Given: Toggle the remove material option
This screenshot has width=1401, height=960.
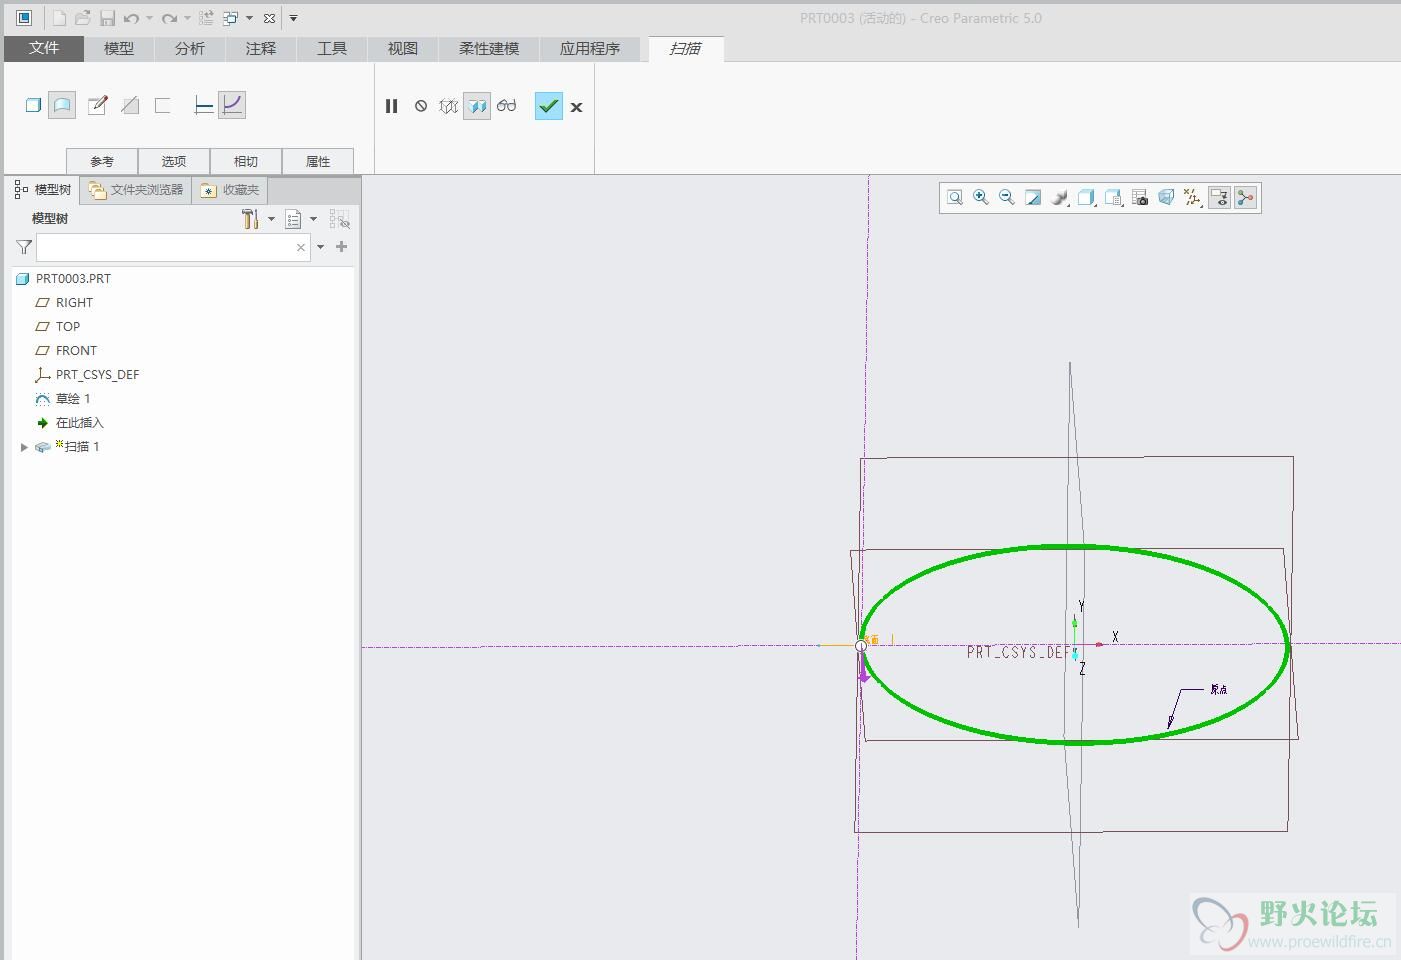Looking at the screenshot, I should (130, 105).
